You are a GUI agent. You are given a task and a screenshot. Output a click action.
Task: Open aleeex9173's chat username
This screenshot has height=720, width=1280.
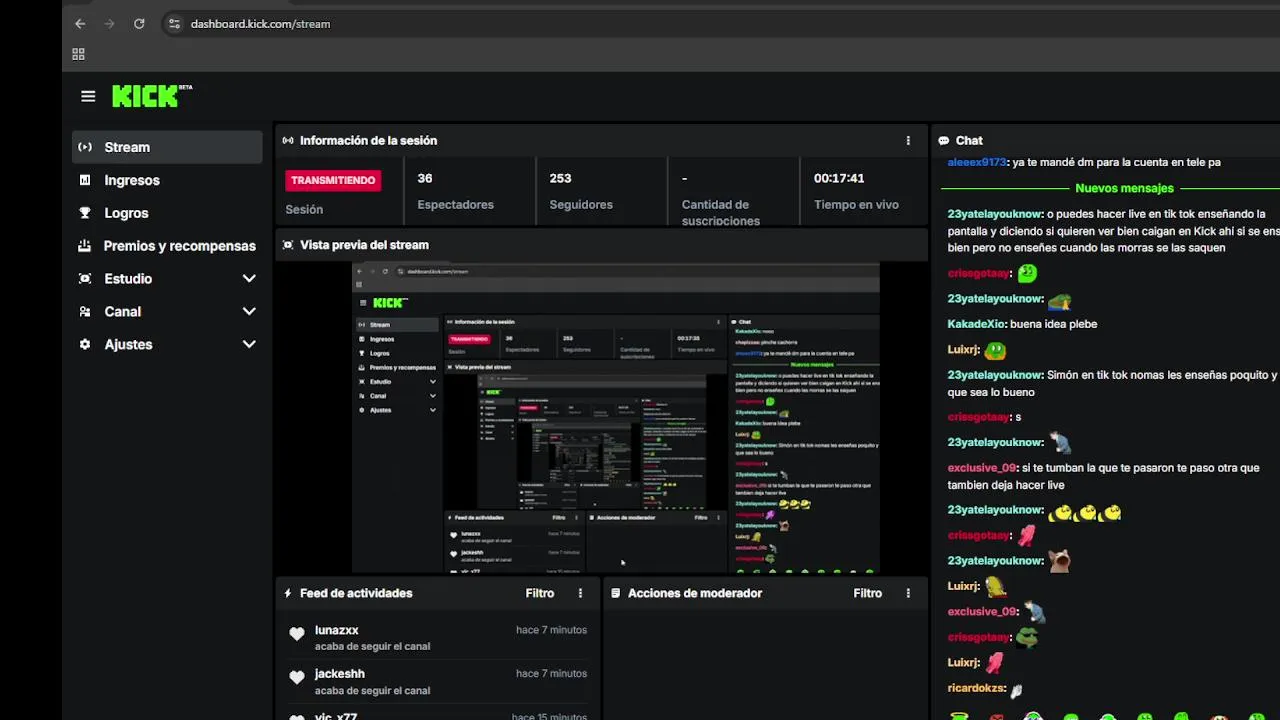pyautogui.click(x=976, y=162)
